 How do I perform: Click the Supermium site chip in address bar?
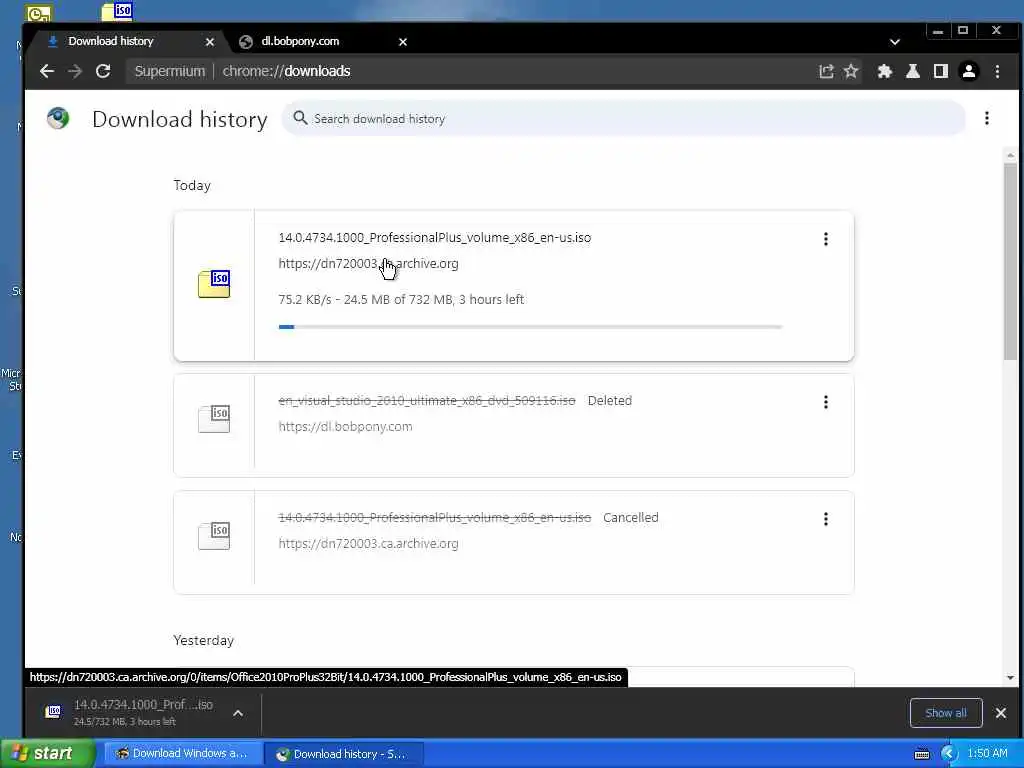pos(170,71)
